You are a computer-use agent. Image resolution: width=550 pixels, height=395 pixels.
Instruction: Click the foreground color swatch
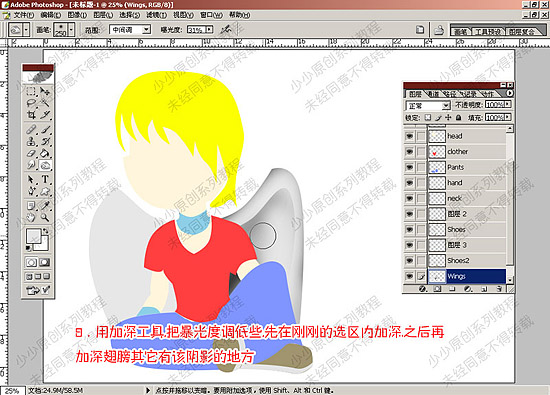coord(33,236)
